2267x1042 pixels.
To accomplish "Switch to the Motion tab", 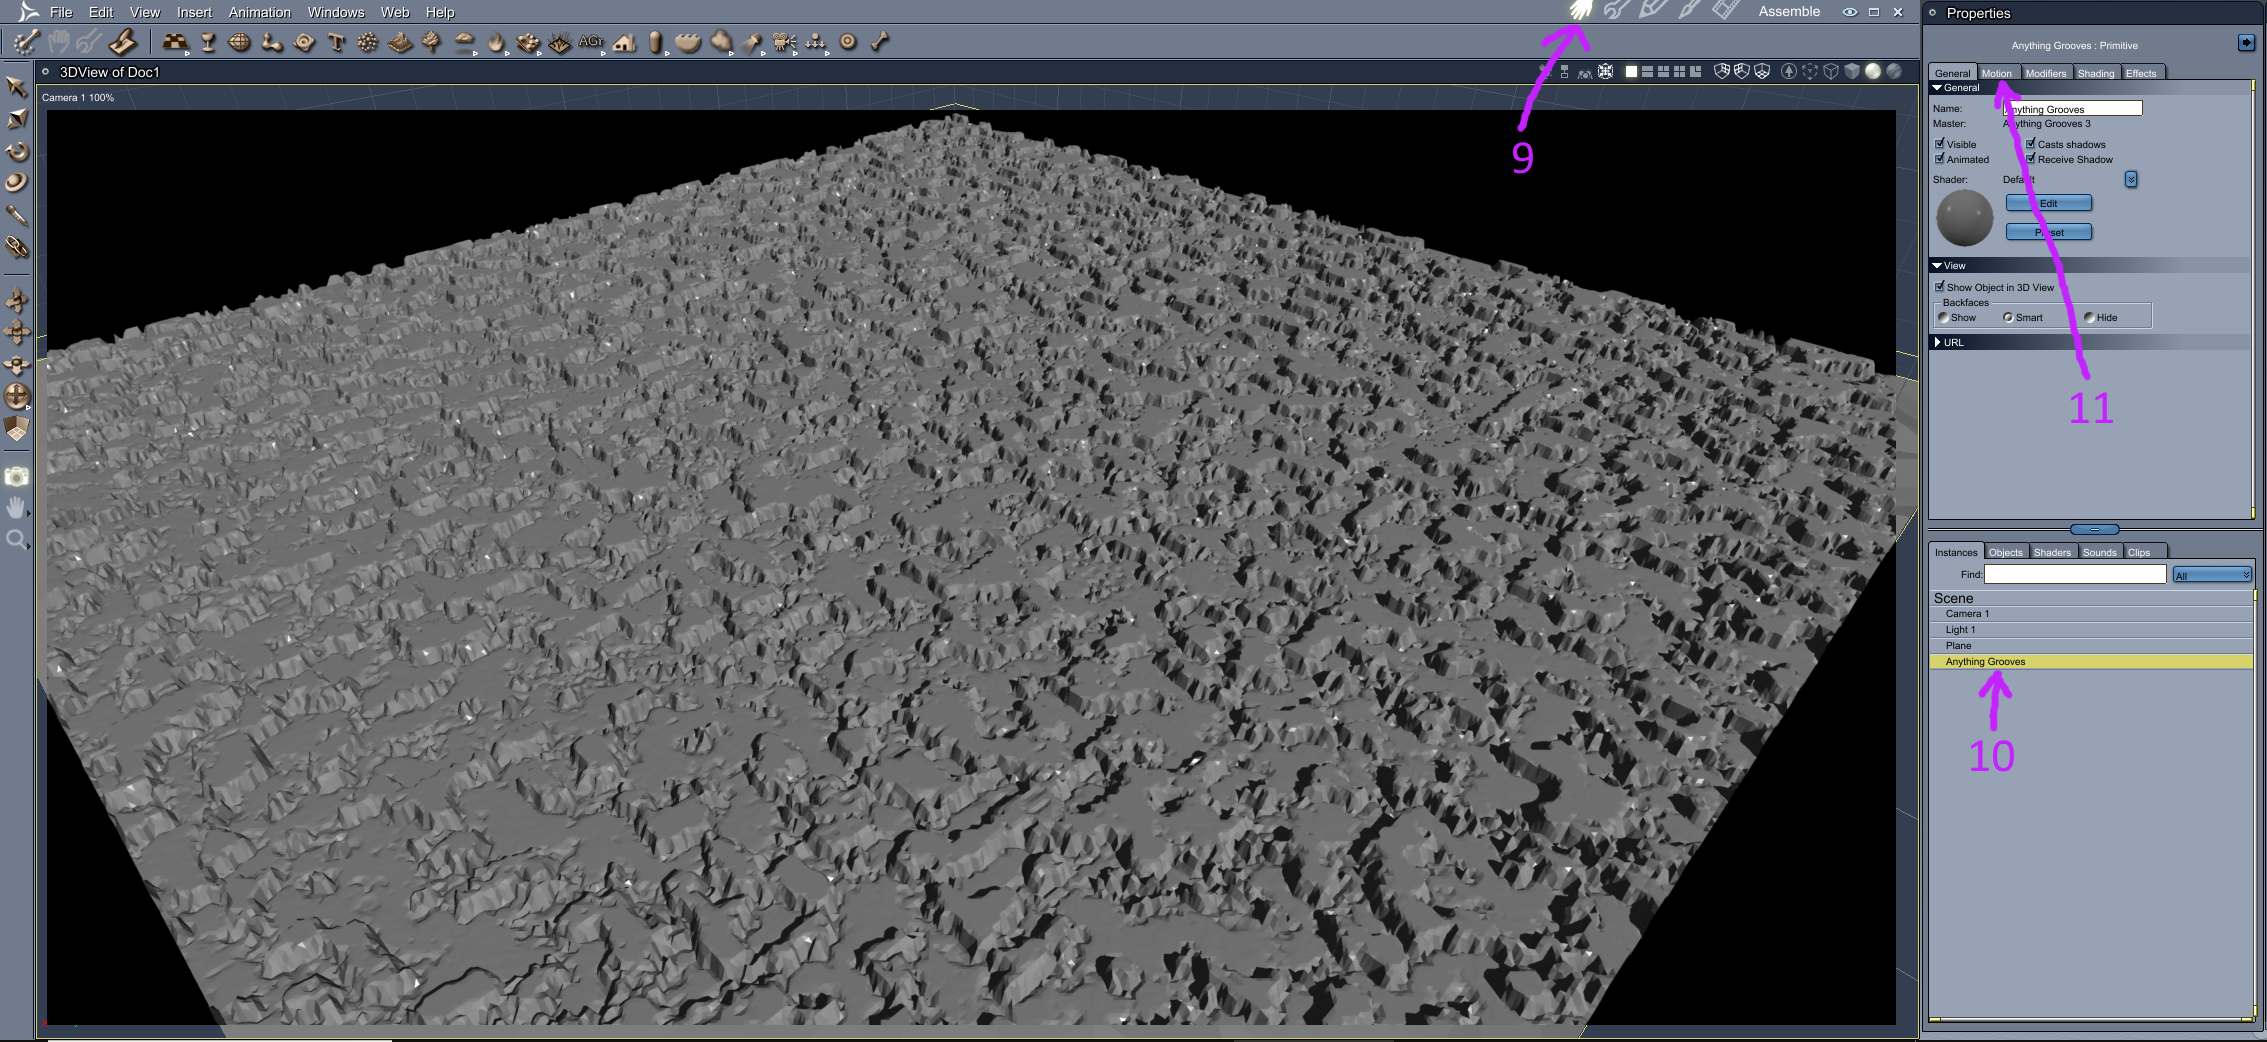I will [x=1997, y=73].
